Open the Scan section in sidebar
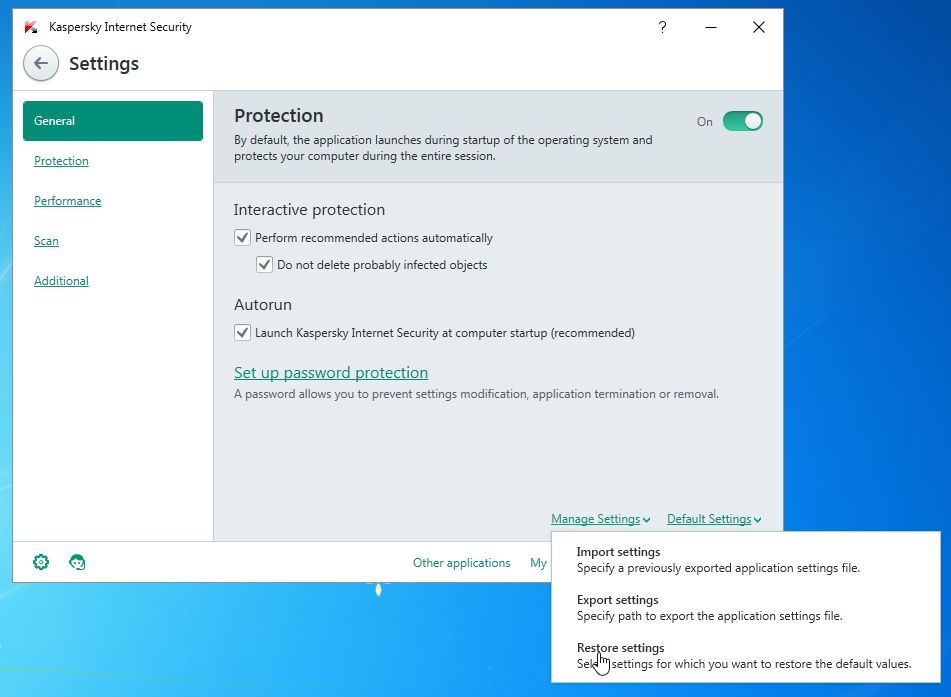Image resolution: width=951 pixels, height=697 pixels. click(46, 241)
